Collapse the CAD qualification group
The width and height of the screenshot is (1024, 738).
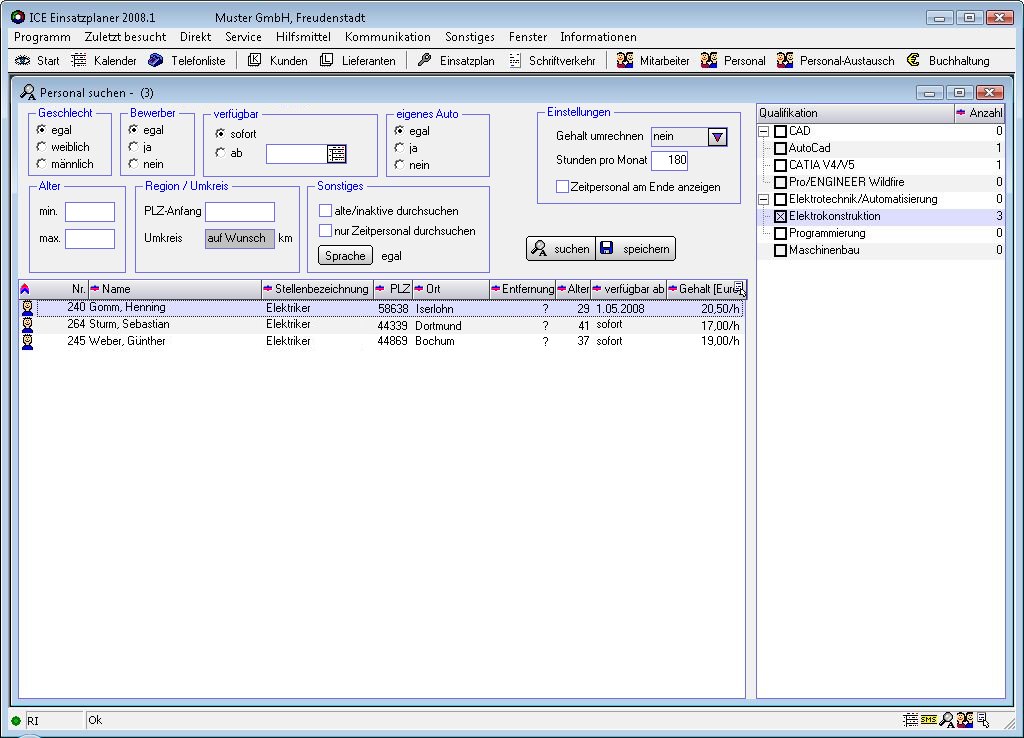tap(764, 132)
